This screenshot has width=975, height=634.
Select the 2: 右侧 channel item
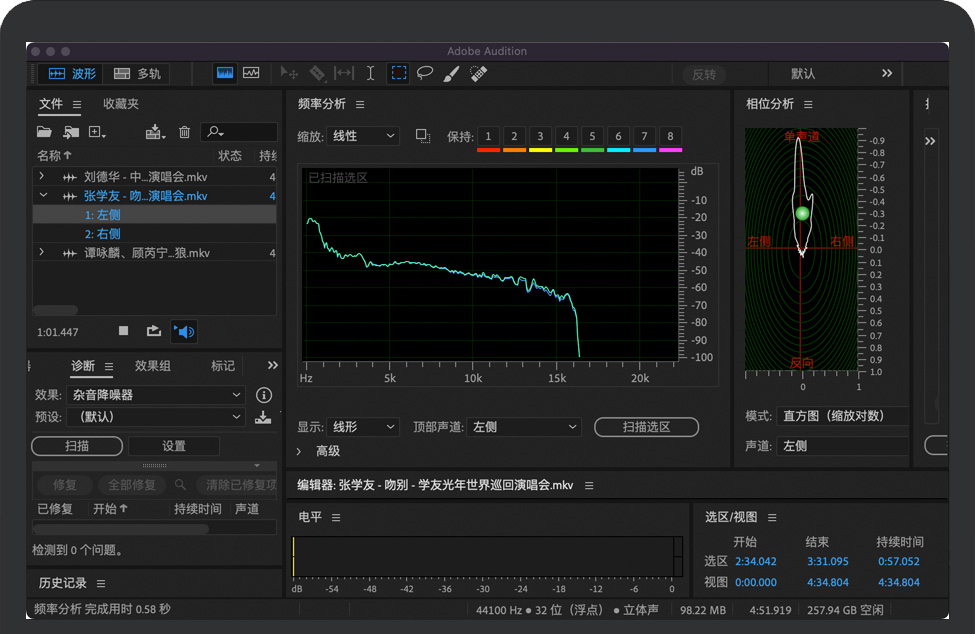click(102, 234)
